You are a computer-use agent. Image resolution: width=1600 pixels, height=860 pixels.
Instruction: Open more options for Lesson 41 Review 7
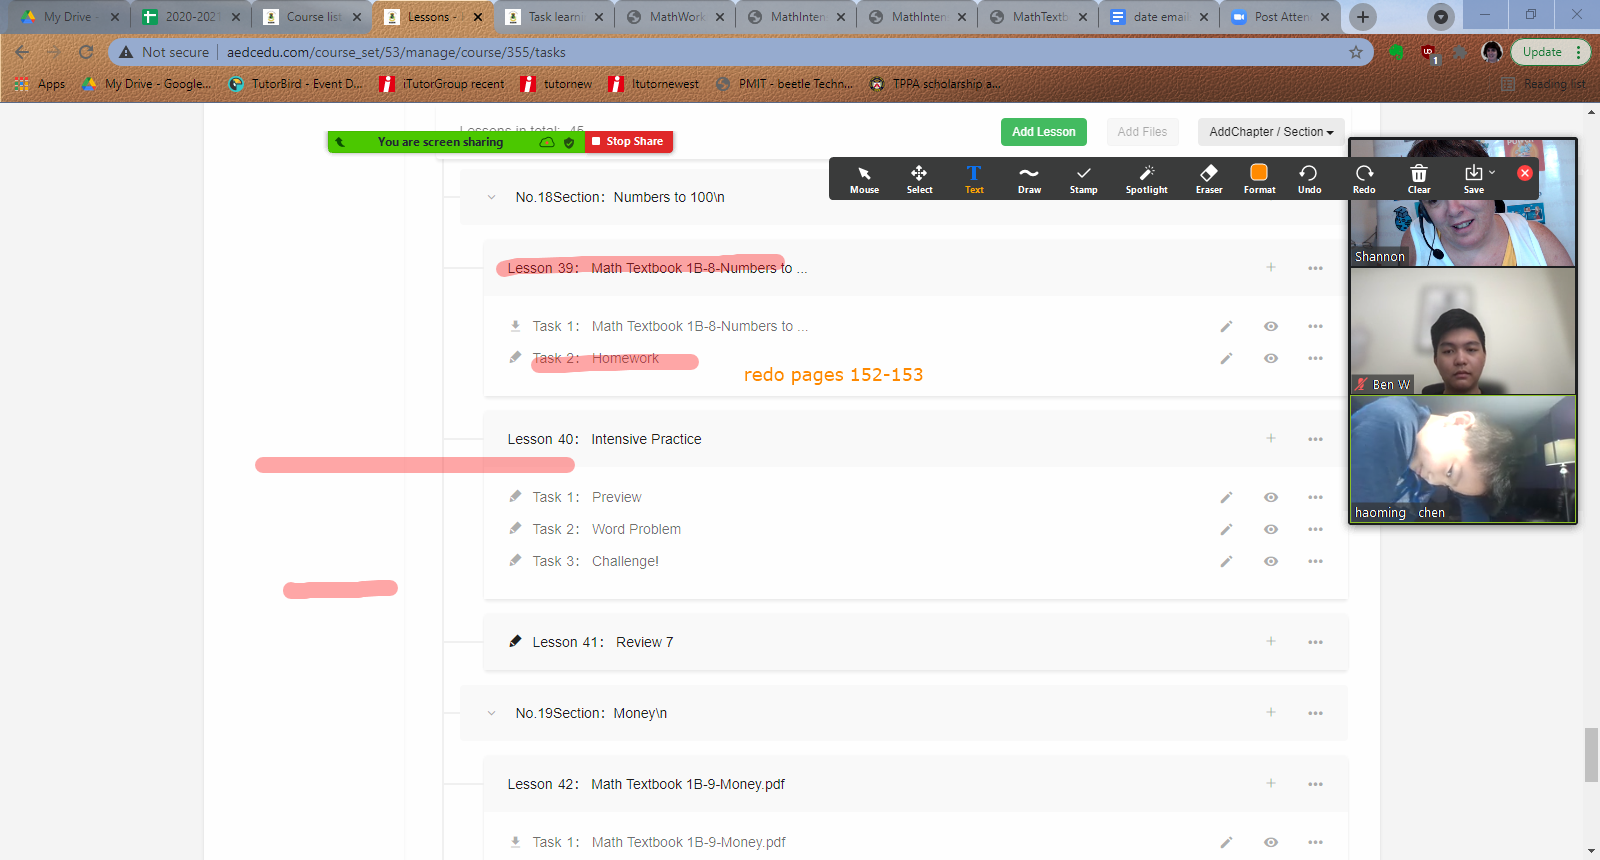(x=1315, y=642)
